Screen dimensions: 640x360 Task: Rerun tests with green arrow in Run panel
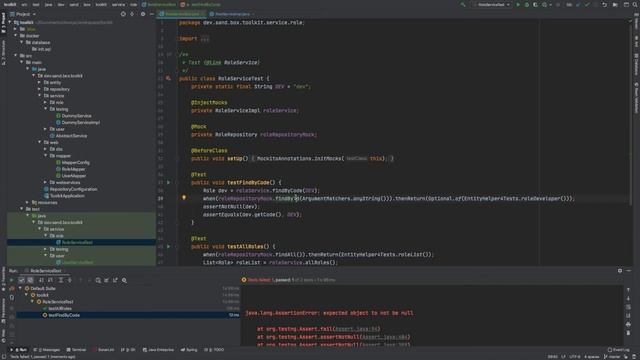point(11,280)
